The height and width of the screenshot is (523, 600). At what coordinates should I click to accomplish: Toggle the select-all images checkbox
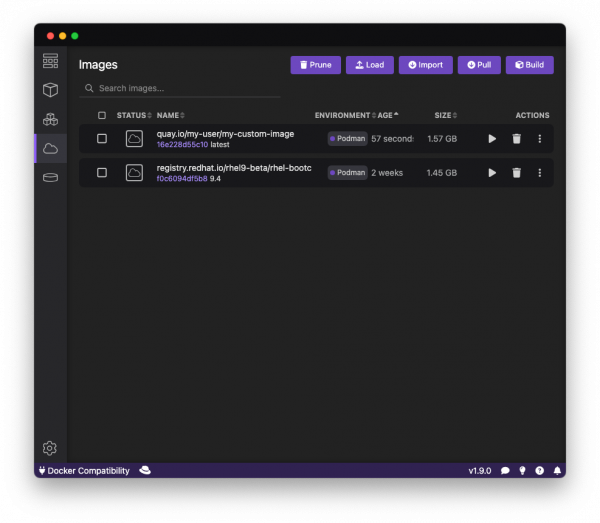click(102, 115)
